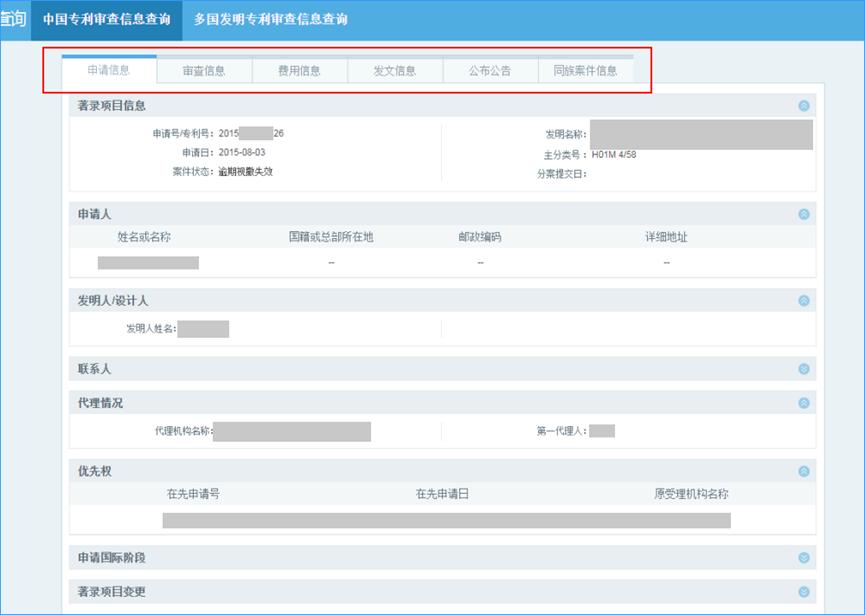This screenshot has height=615, width=865.
Task: View the 公布公告 tab
Action: (x=491, y=70)
